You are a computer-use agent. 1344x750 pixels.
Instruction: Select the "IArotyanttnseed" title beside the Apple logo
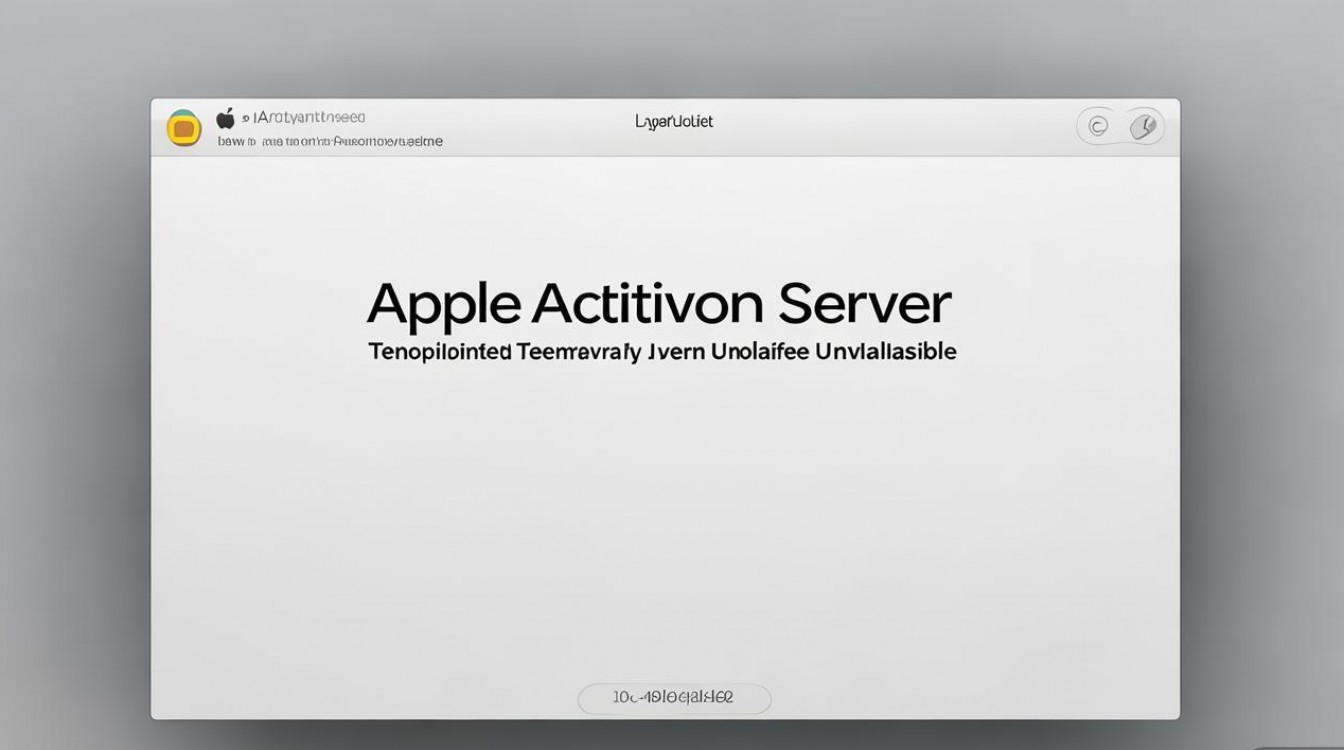(x=310, y=118)
